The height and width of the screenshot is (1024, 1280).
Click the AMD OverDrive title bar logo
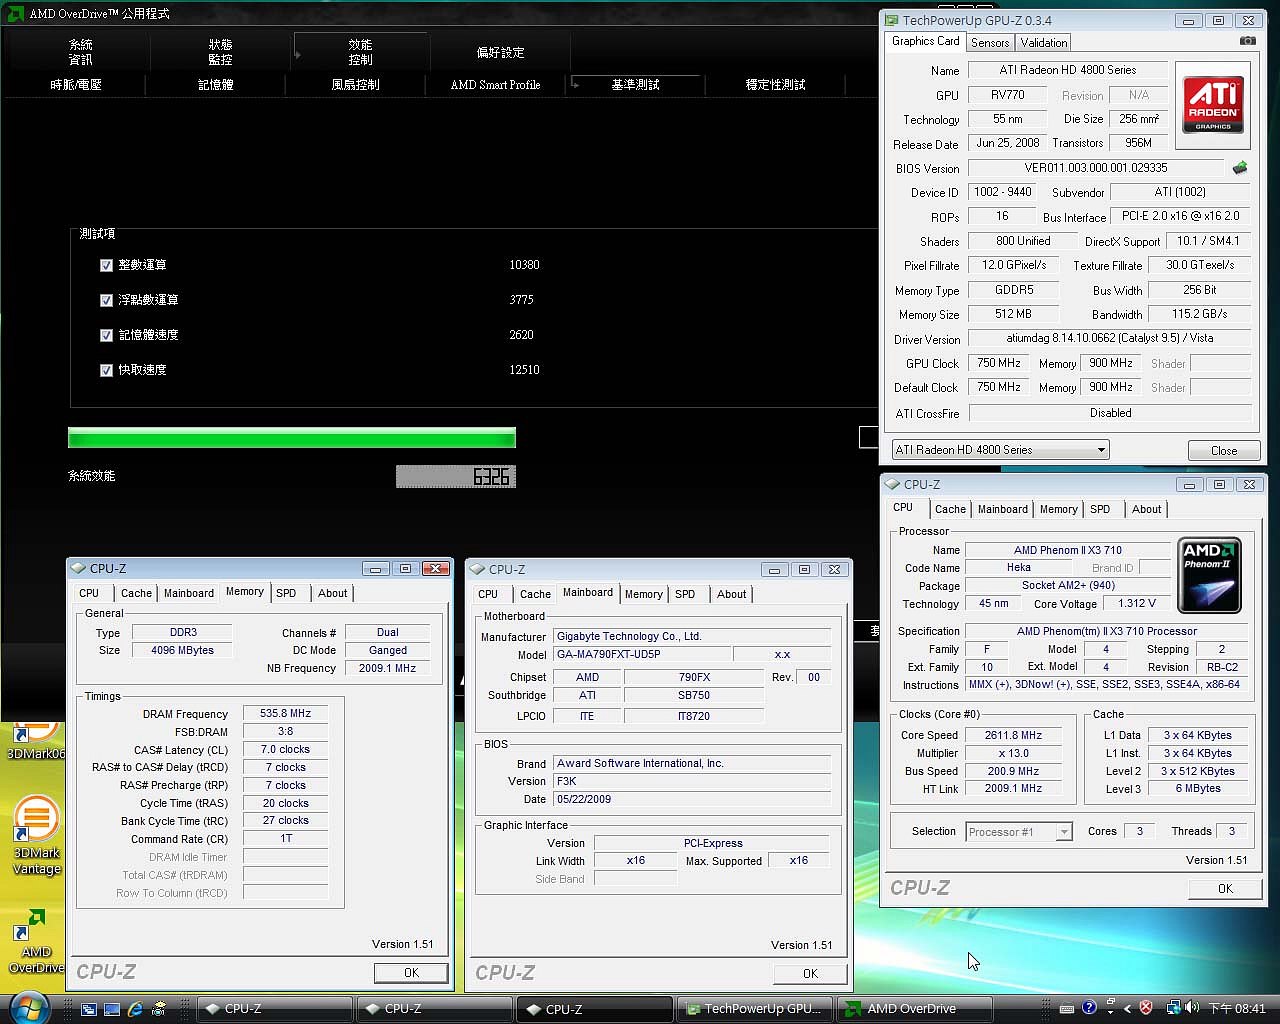point(15,14)
